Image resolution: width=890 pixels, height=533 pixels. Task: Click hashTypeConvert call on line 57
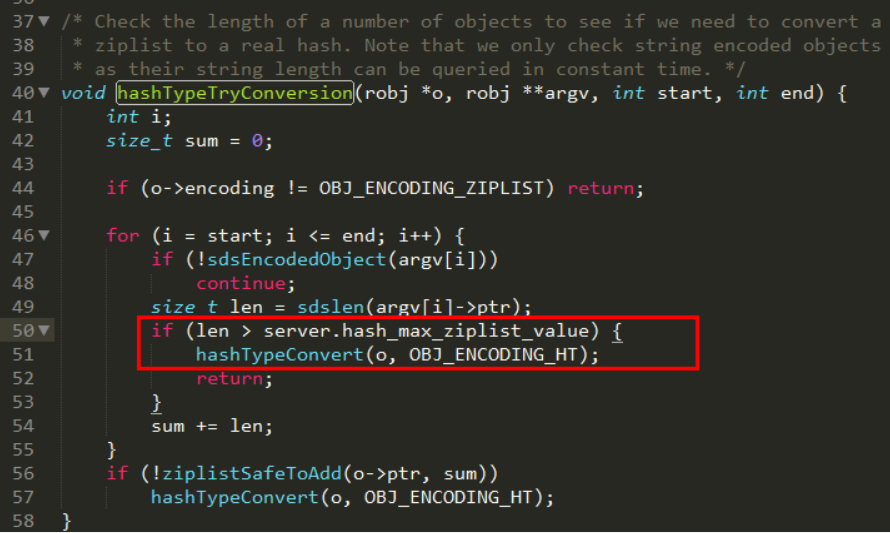tap(234, 497)
